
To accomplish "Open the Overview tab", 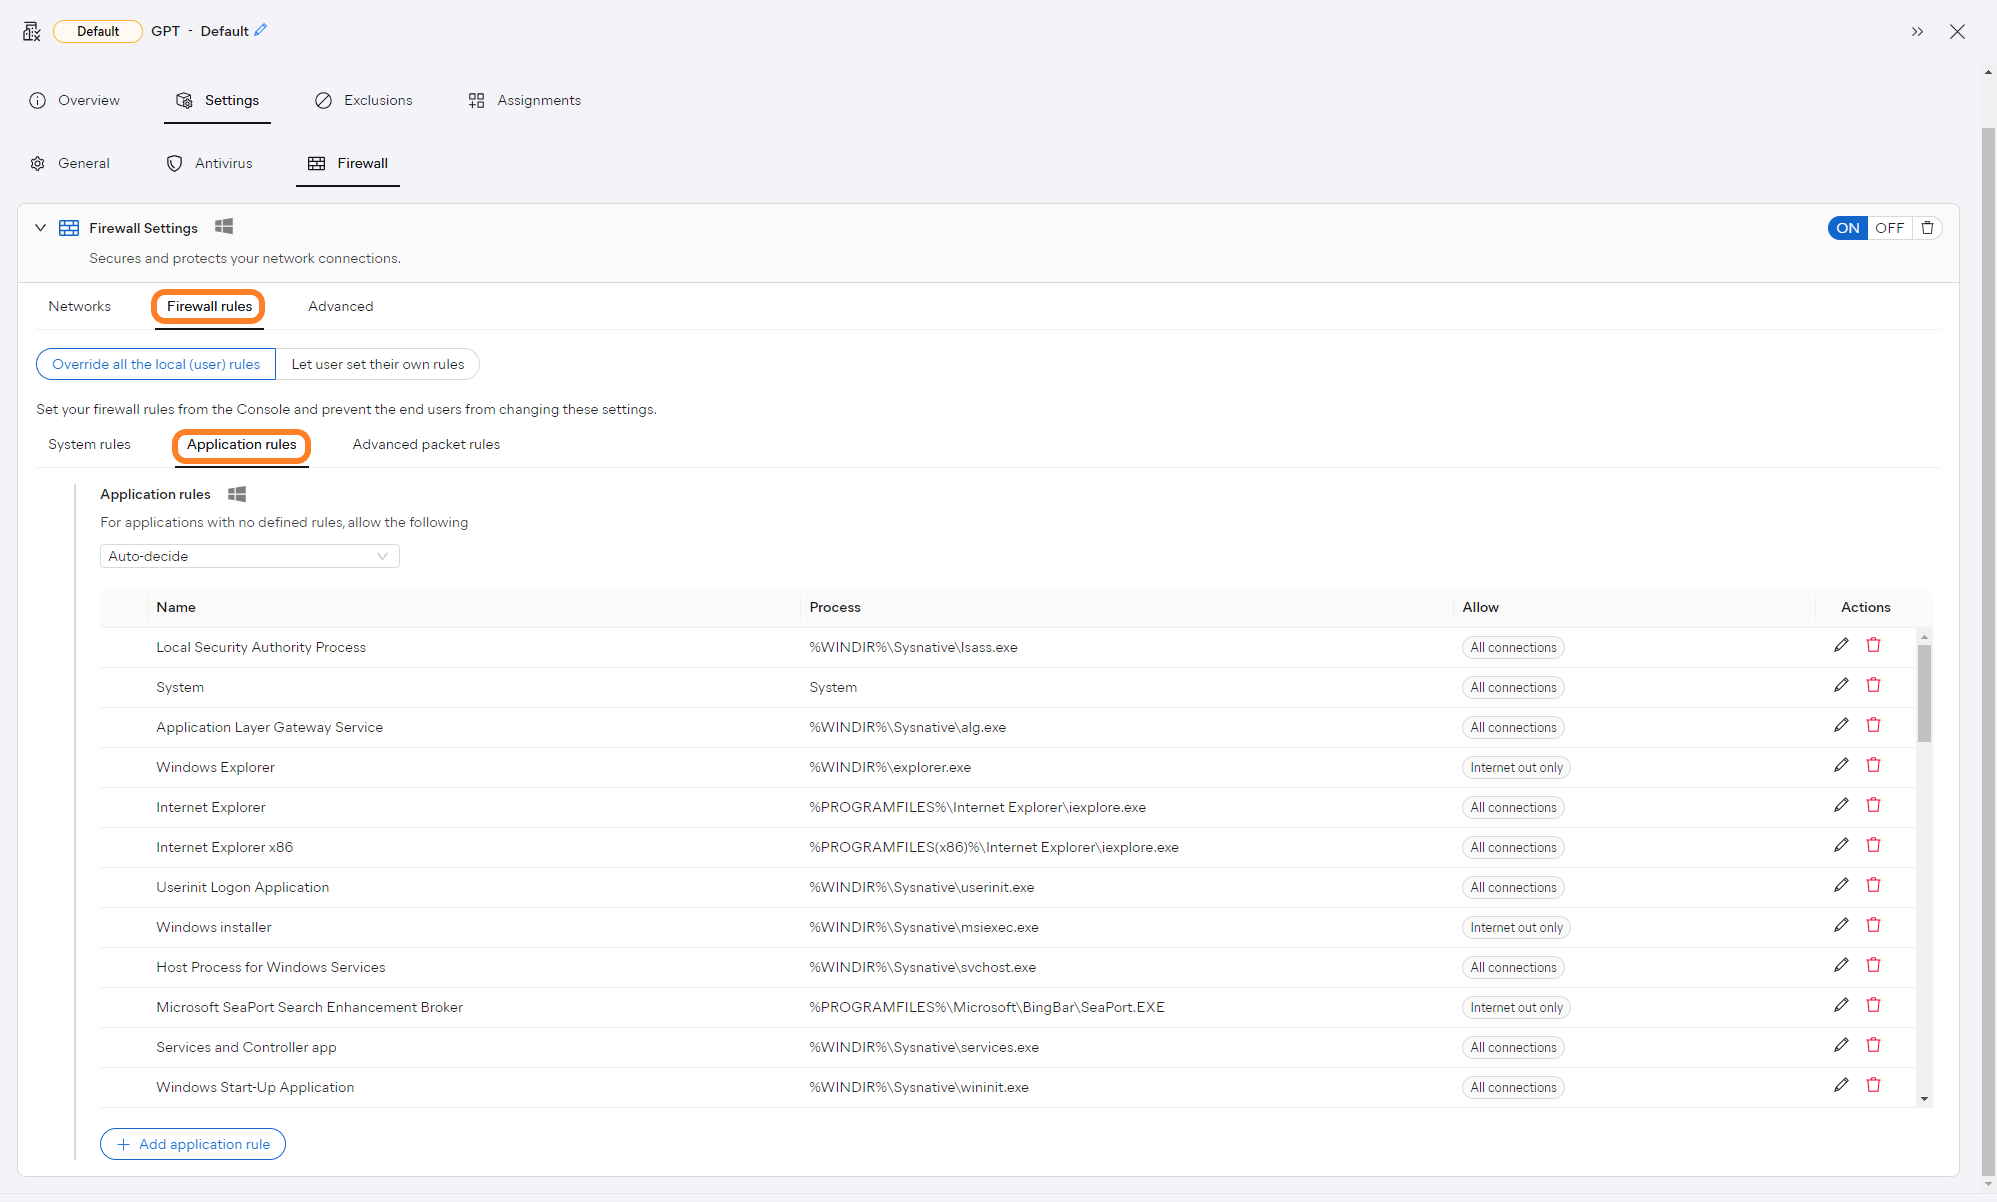I will click(x=75, y=100).
